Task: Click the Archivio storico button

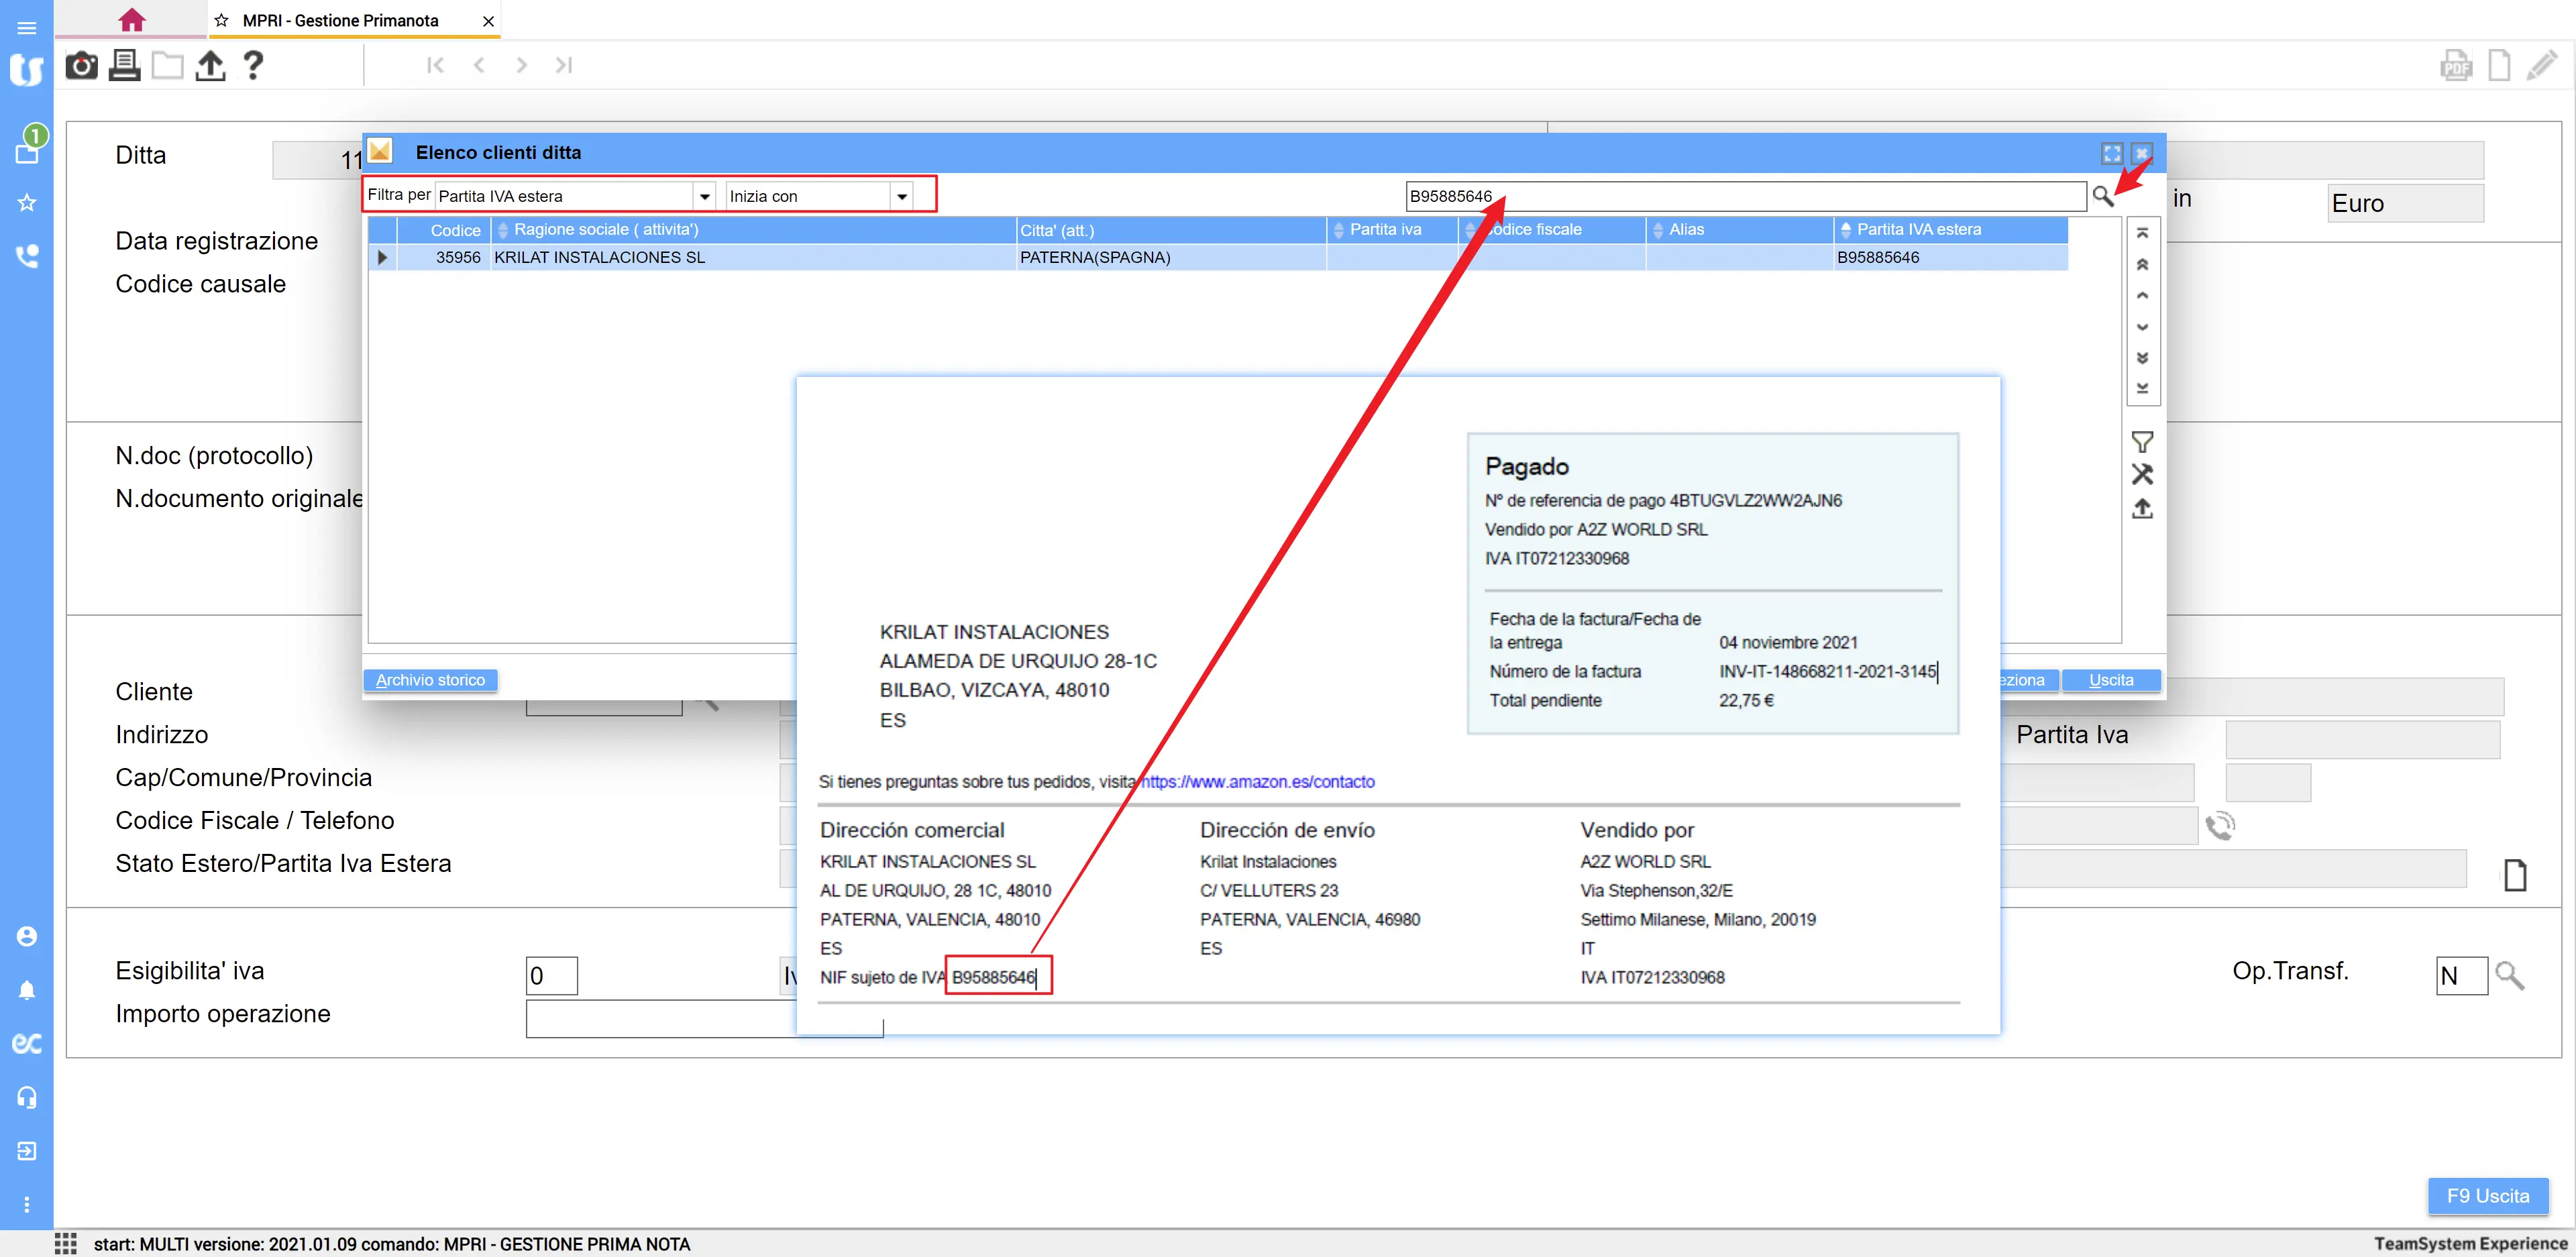Action: [430, 680]
